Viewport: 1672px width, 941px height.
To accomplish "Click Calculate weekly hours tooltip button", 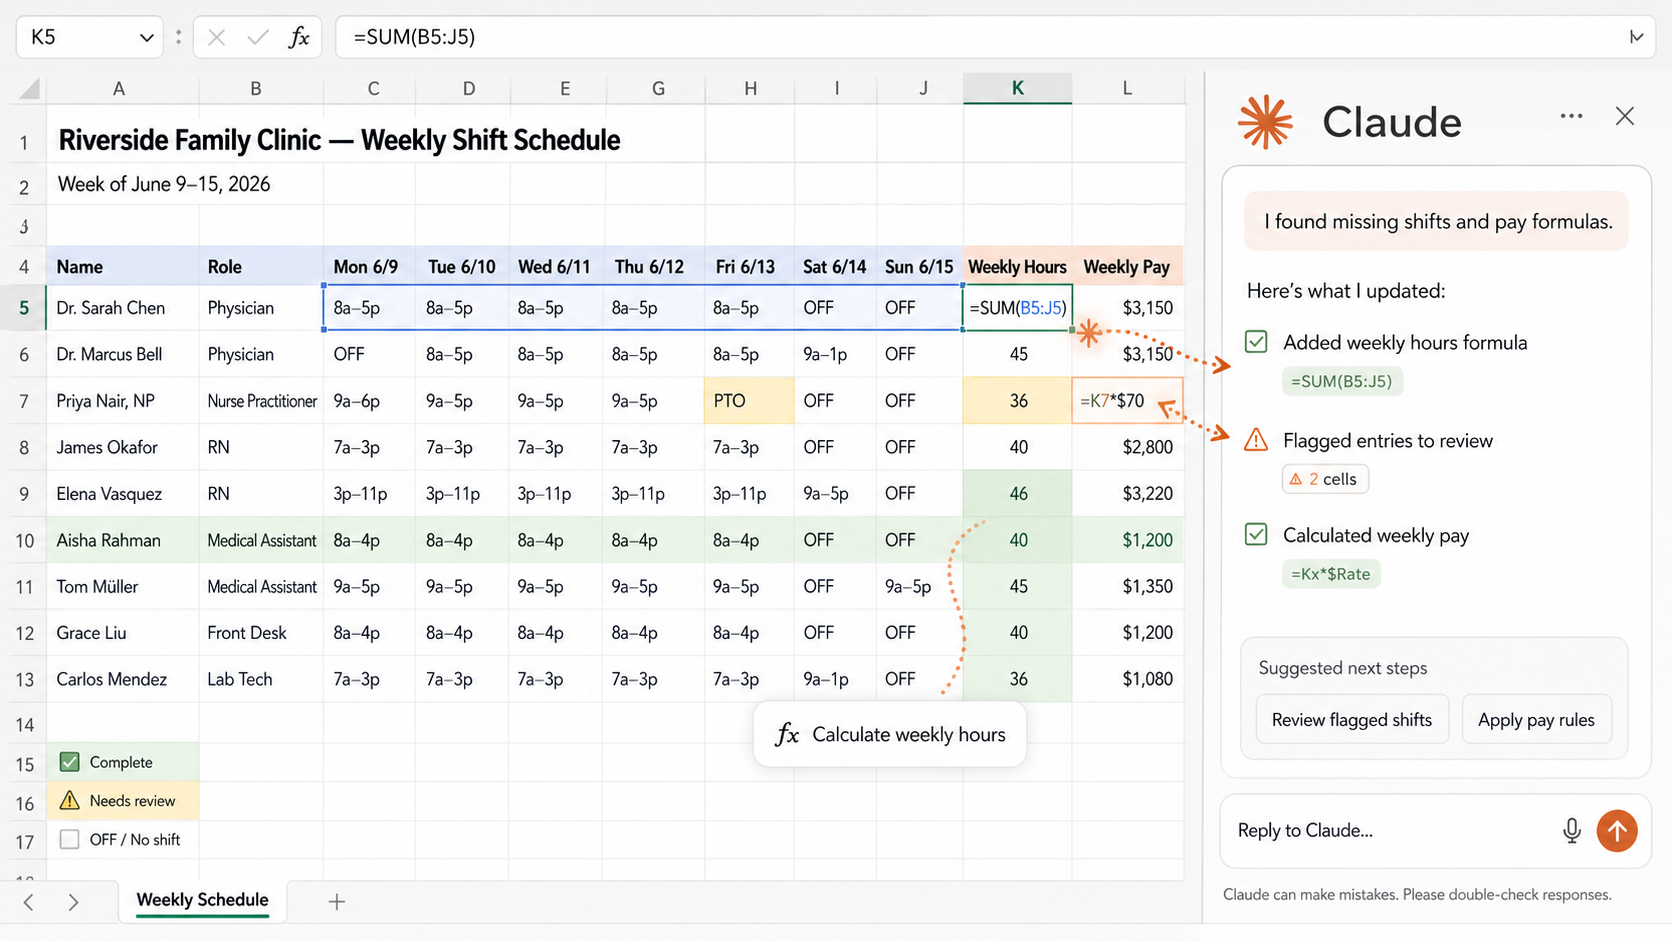I will [890, 734].
